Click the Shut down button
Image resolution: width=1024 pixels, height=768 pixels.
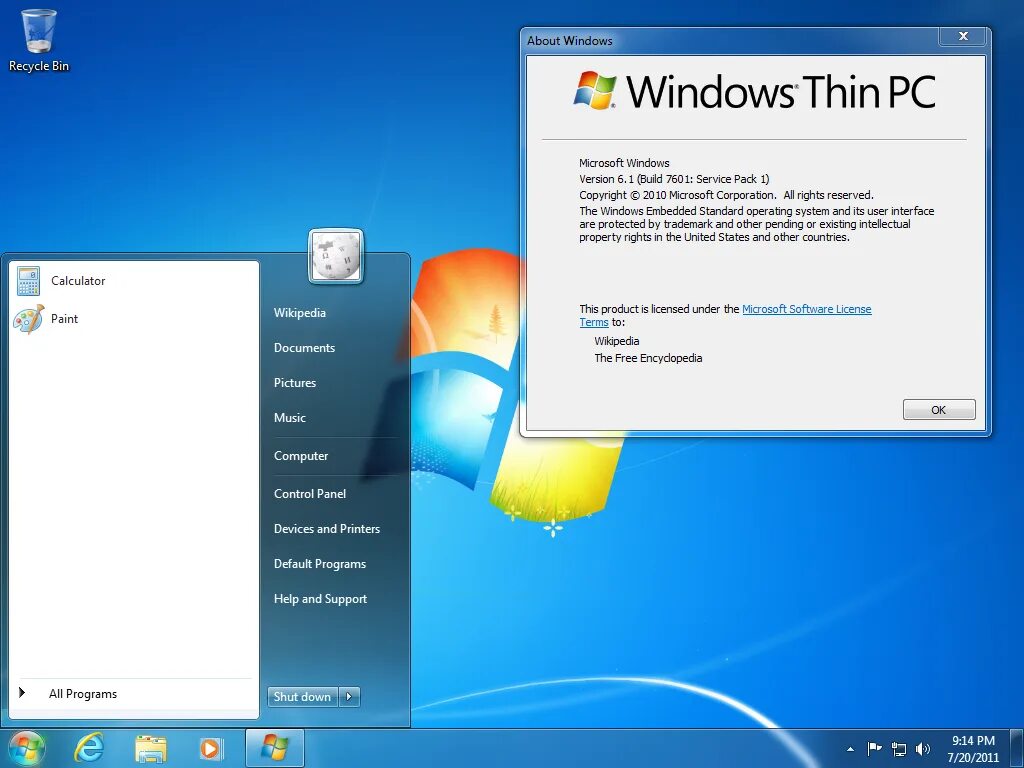pos(303,697)
